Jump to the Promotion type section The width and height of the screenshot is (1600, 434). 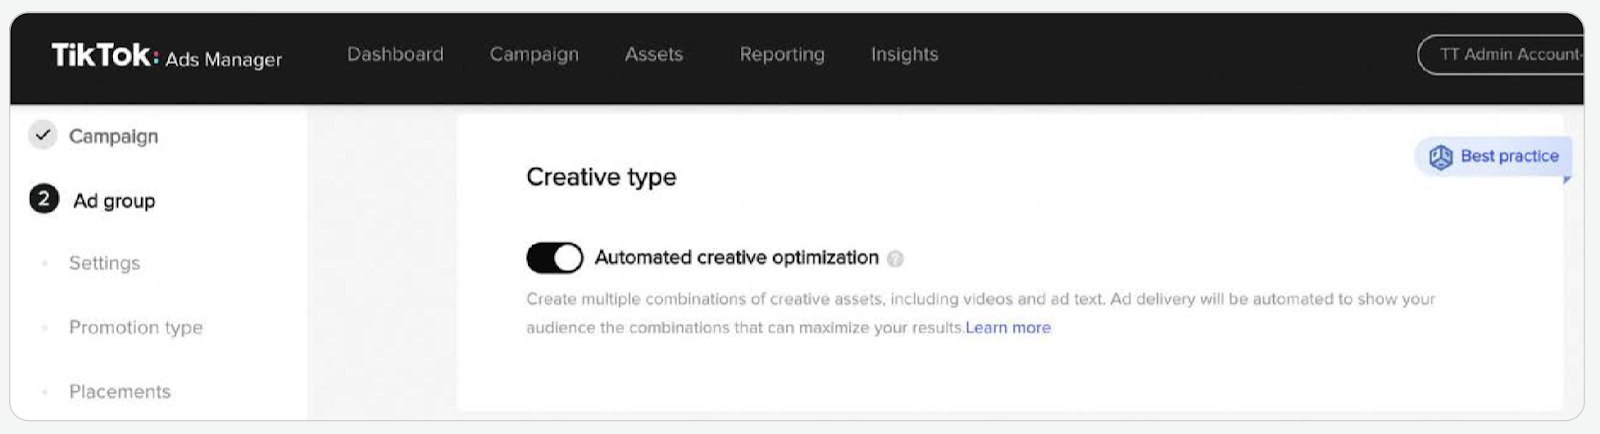(x=136, y=327)
